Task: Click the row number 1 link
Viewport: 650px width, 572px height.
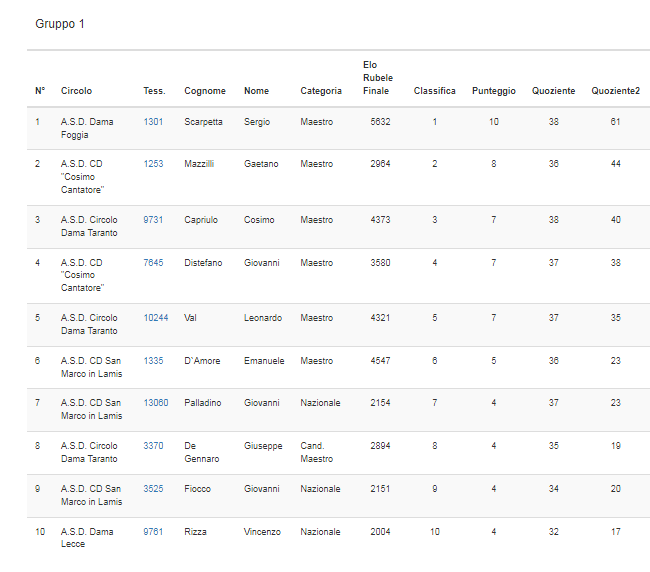Action: point(38,122)
